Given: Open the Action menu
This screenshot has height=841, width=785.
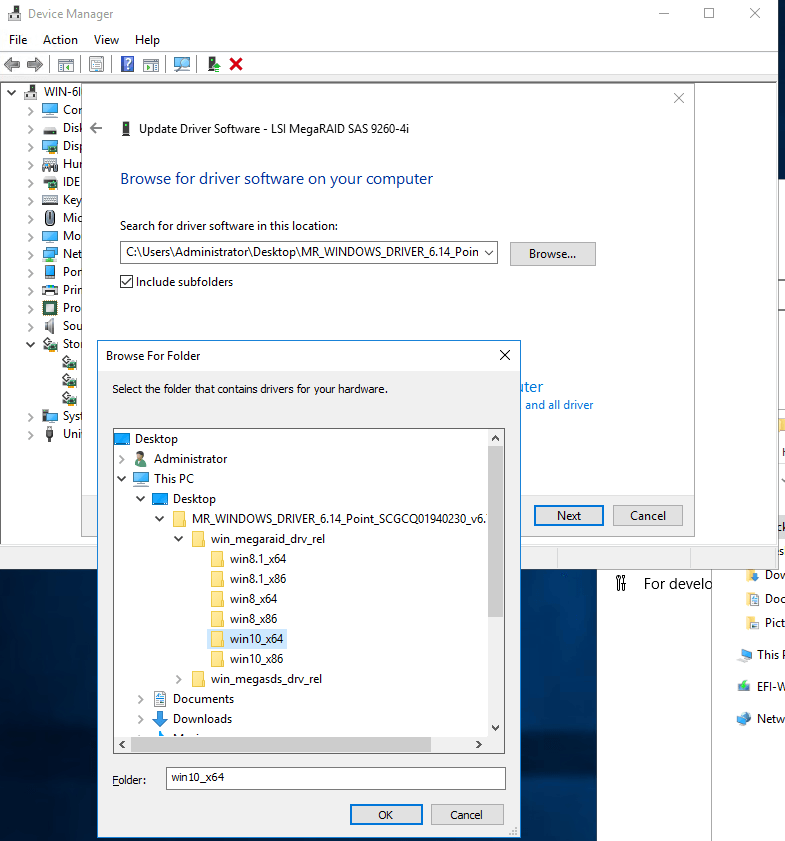Looking at the screenshot, I should point(60,40).
